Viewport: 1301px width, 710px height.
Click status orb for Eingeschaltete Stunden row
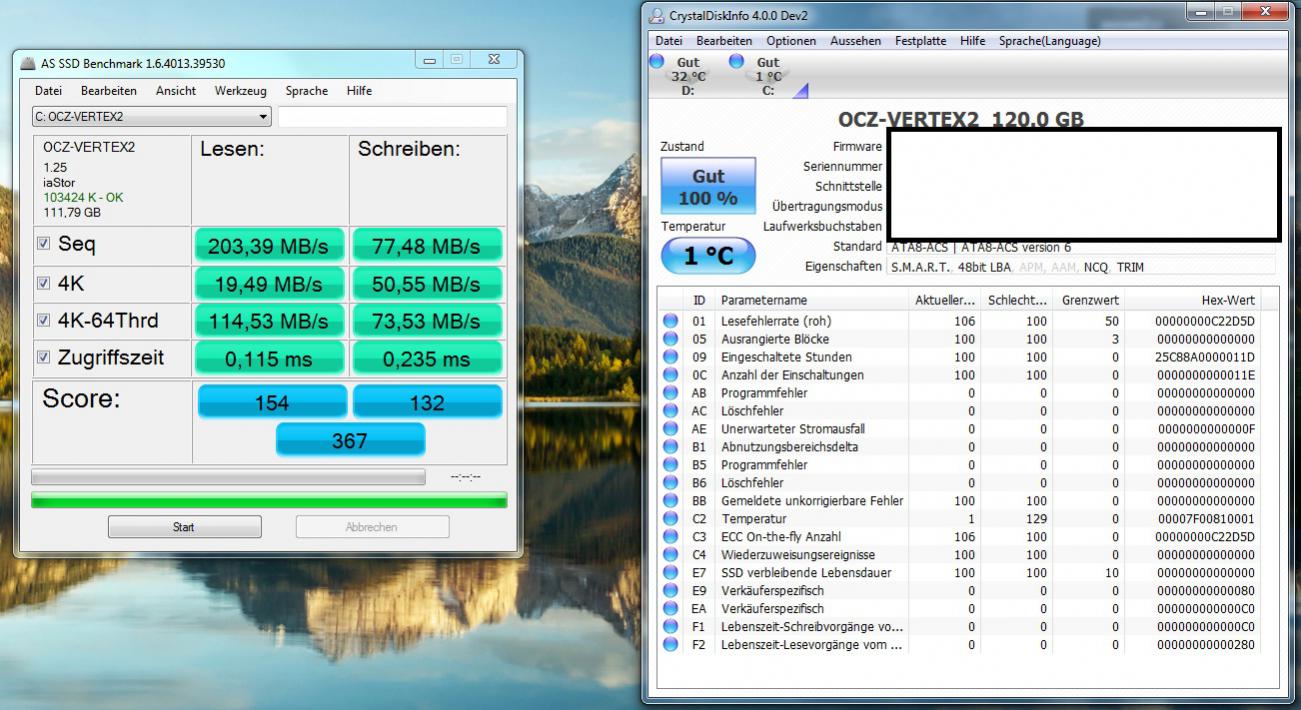pos(670,357)
